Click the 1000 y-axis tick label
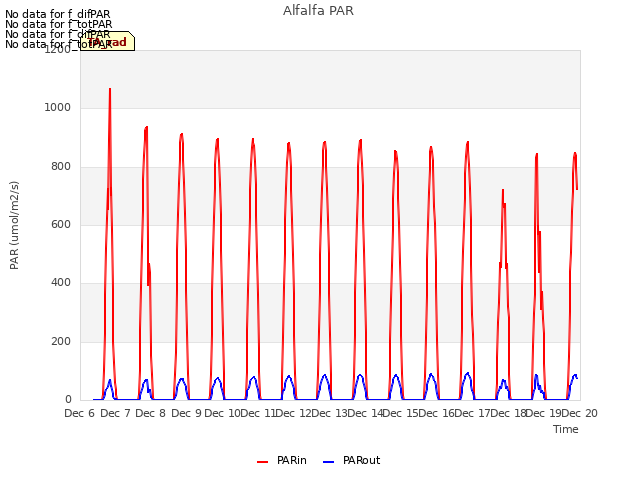Screen dimensions: 640x480 tap(58, 107)
